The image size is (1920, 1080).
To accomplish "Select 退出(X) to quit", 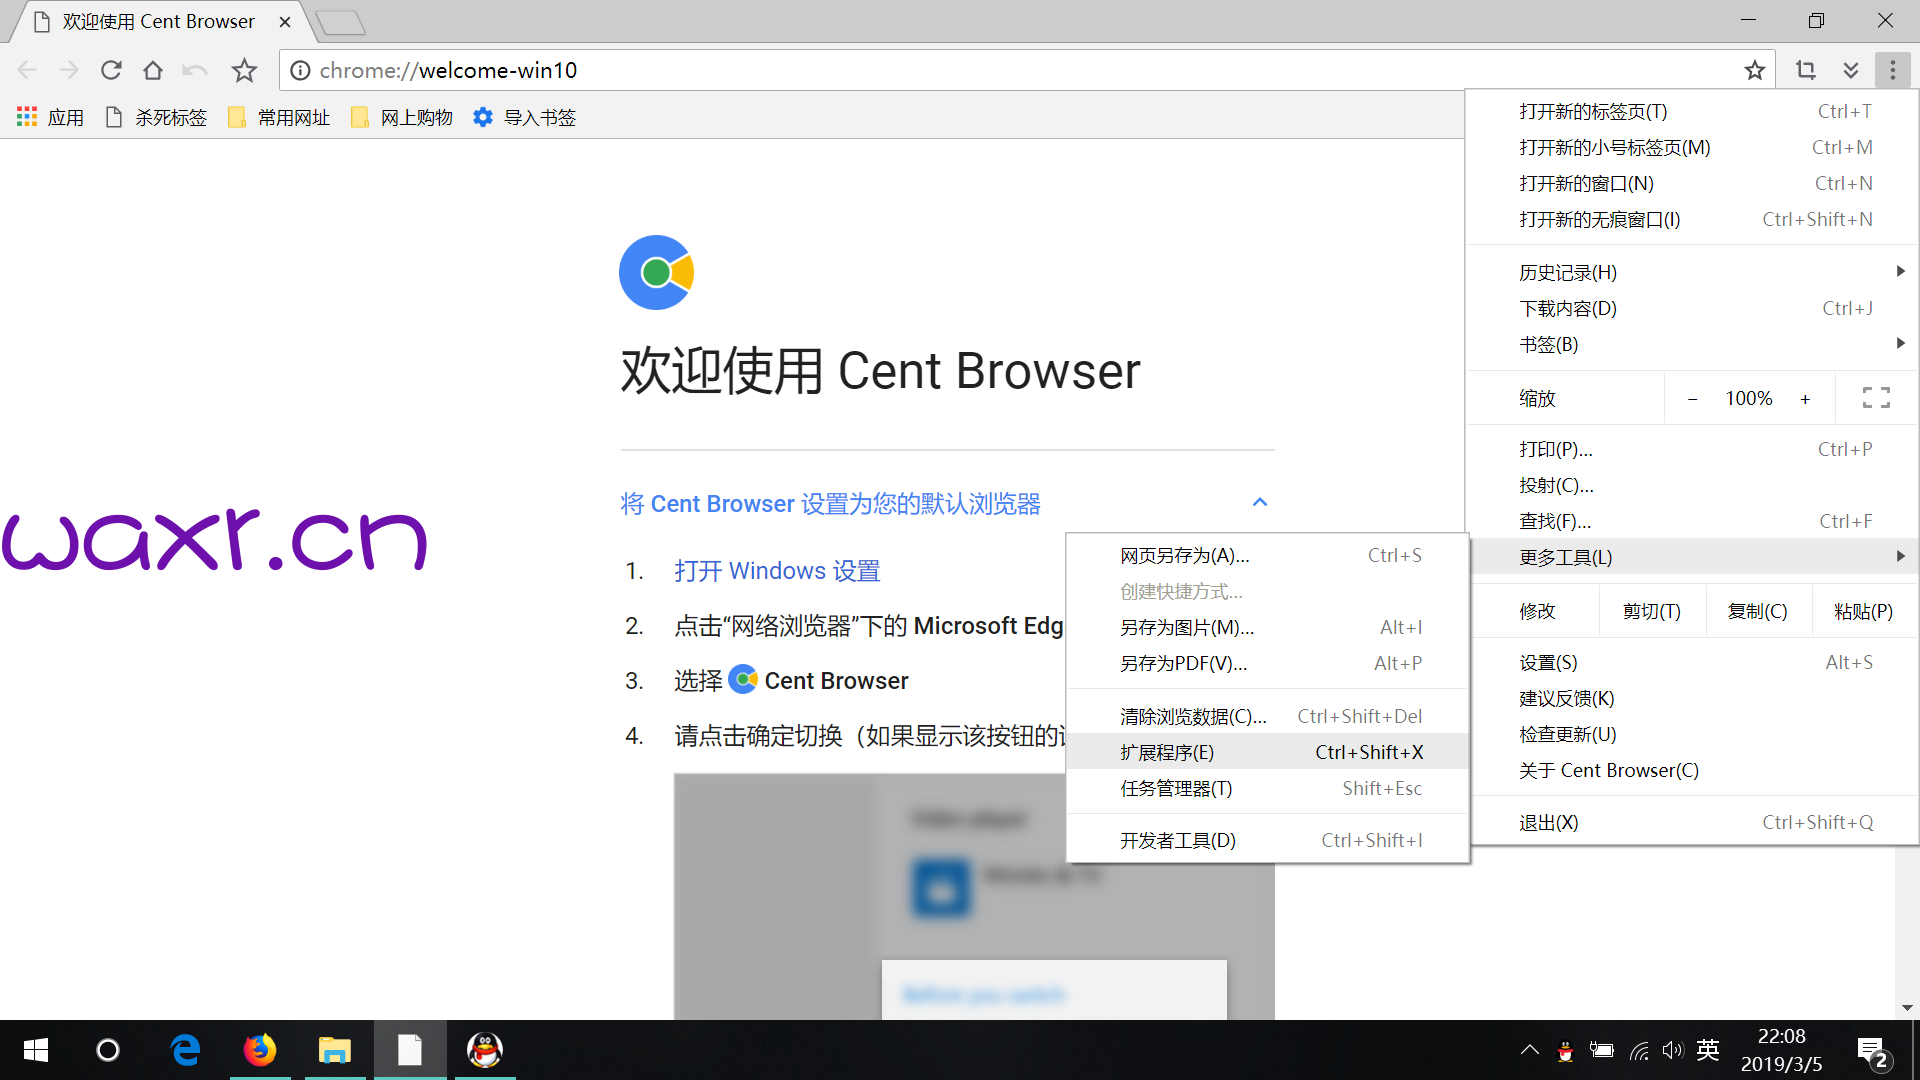I will [1692, 822].
